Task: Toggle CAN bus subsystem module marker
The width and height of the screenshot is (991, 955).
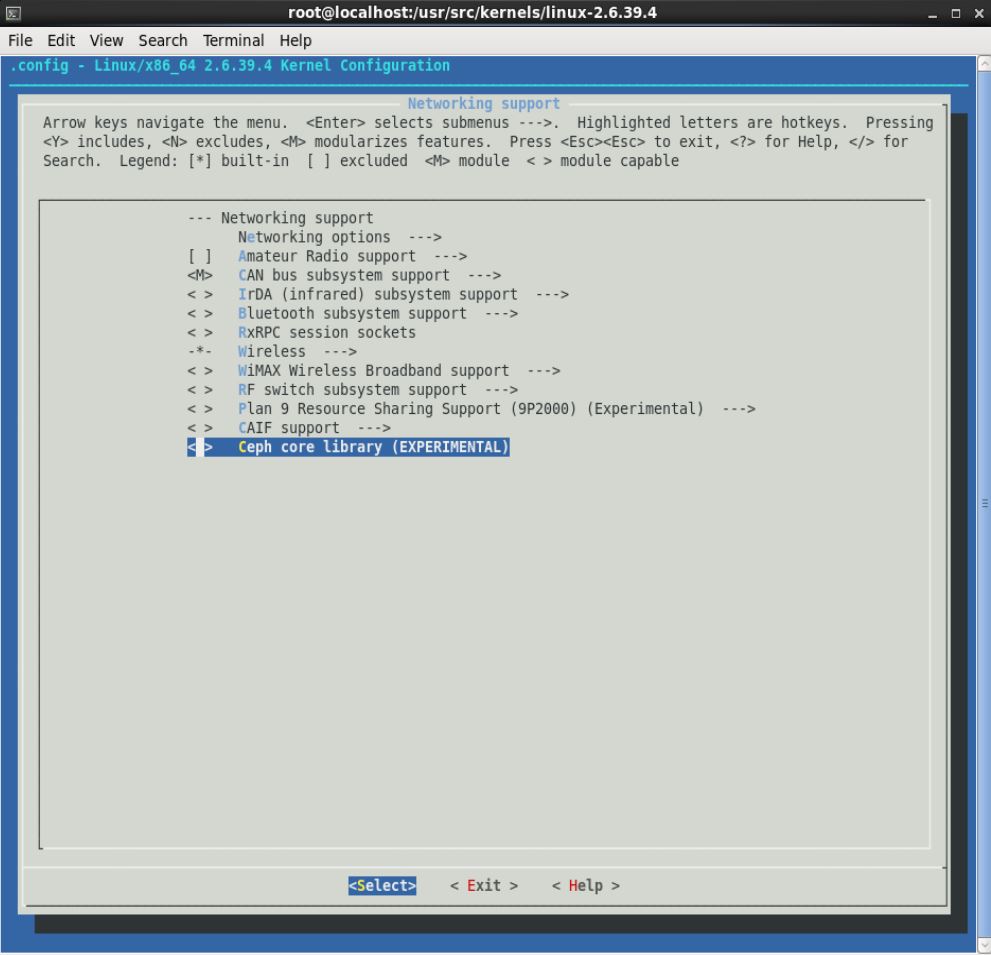Action: pos(200,276)
